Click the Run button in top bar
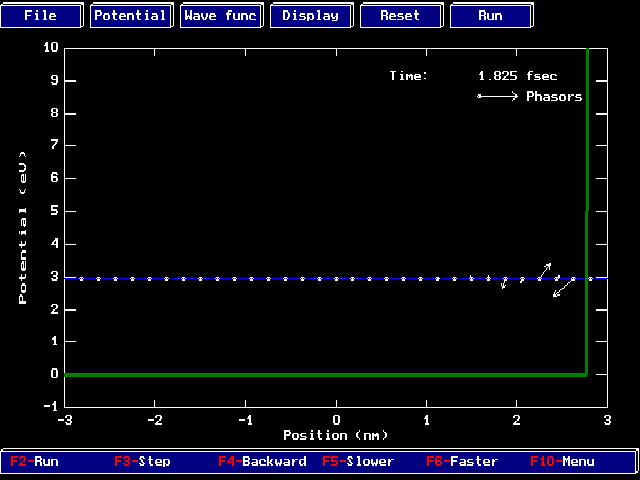This screenshot has height=480, width=640. click(x=490, y=16)
